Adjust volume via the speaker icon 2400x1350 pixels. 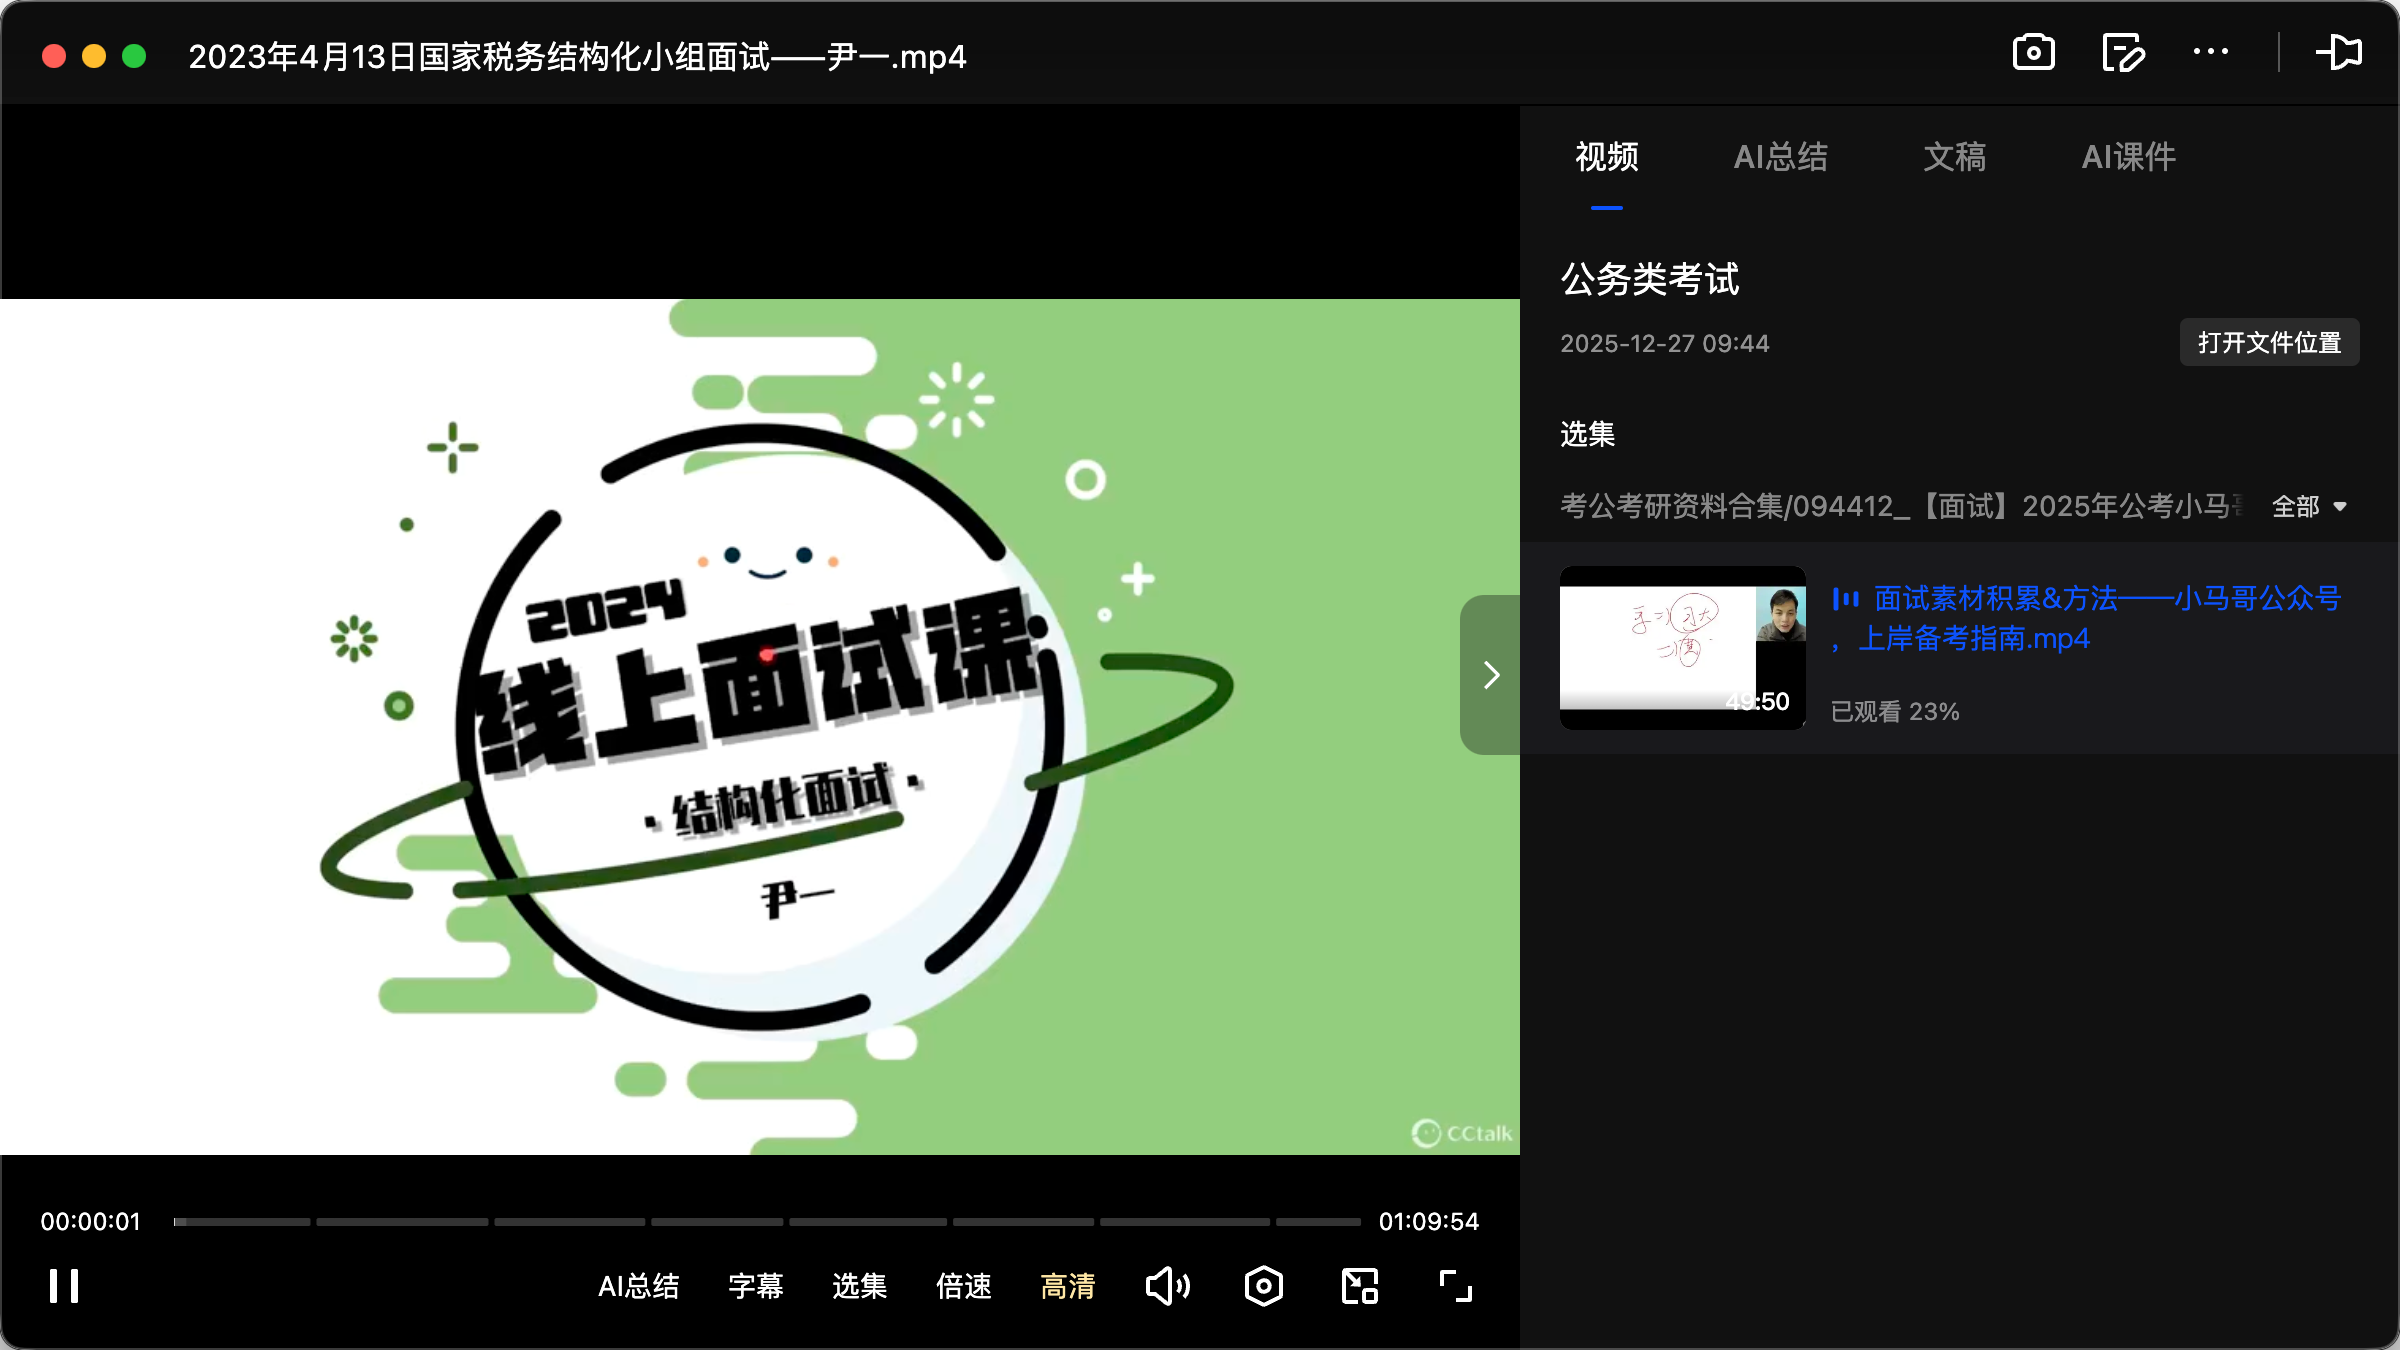(1166, 1286)
